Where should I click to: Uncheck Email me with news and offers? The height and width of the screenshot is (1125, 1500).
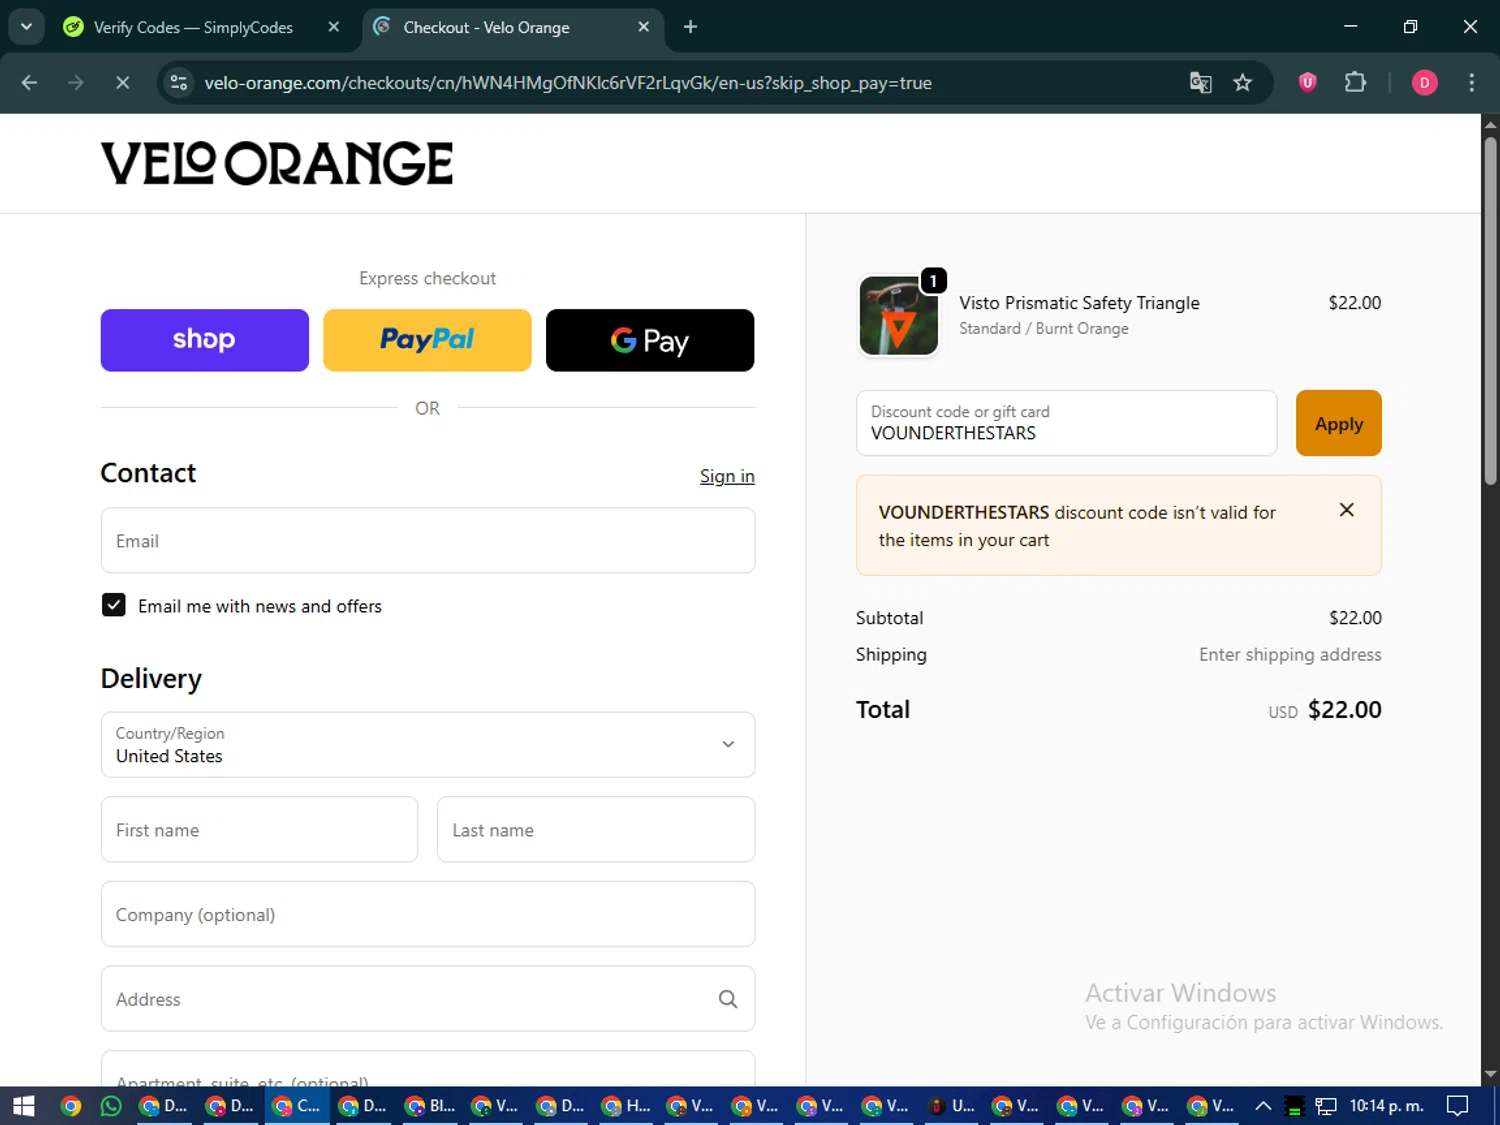[114, 605]
